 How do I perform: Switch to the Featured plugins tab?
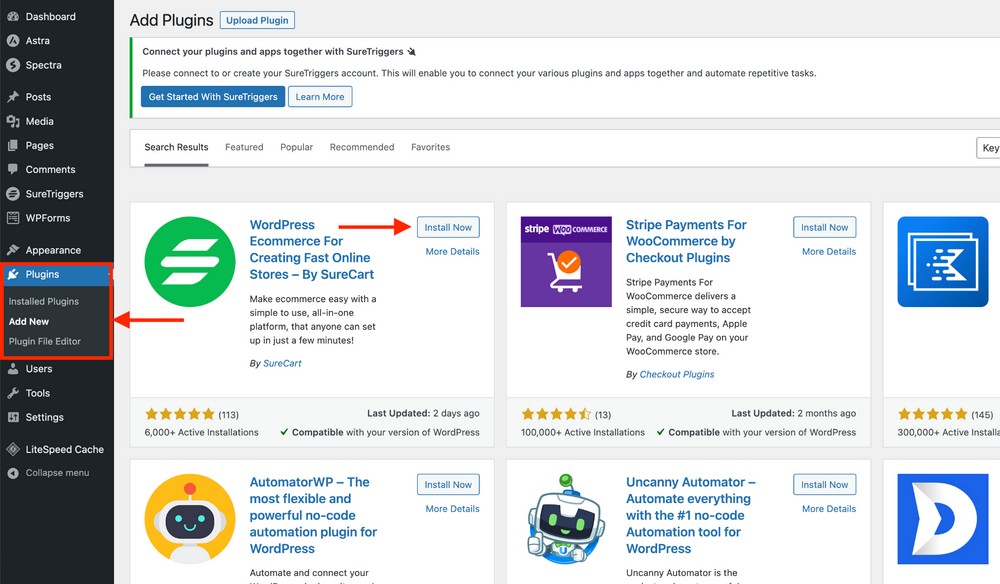(243, 146)
